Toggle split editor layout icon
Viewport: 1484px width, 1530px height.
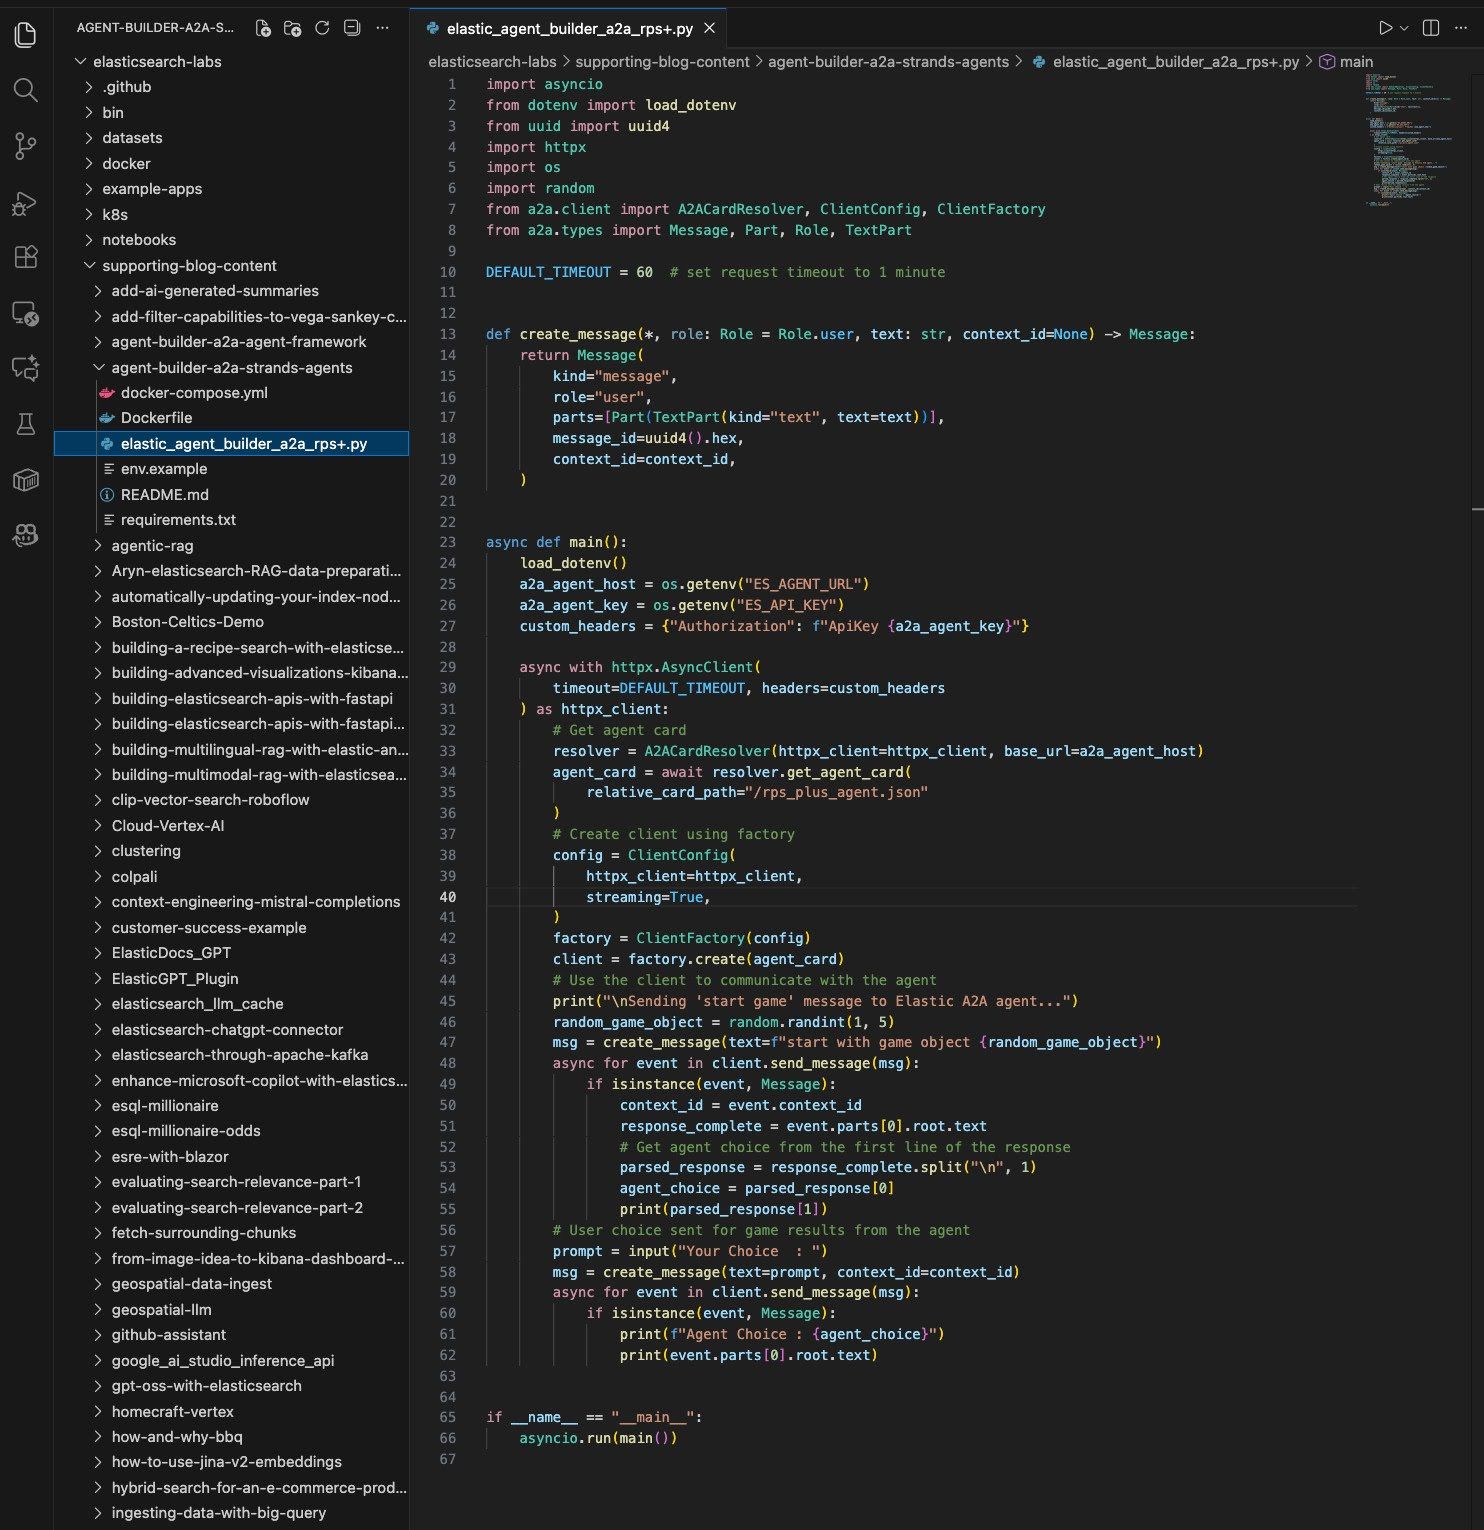pos(1431,28)
